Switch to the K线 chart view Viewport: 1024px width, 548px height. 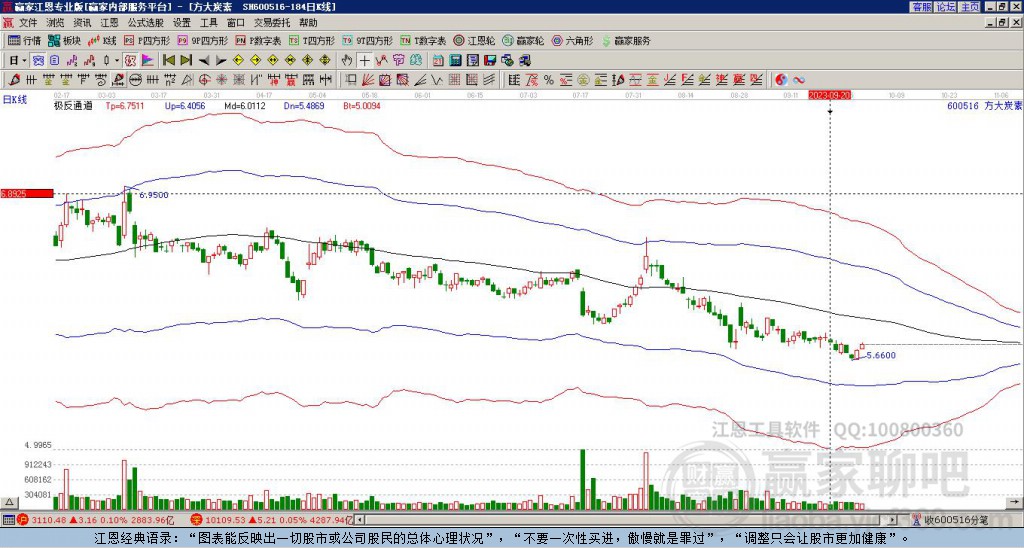point(102,40)
